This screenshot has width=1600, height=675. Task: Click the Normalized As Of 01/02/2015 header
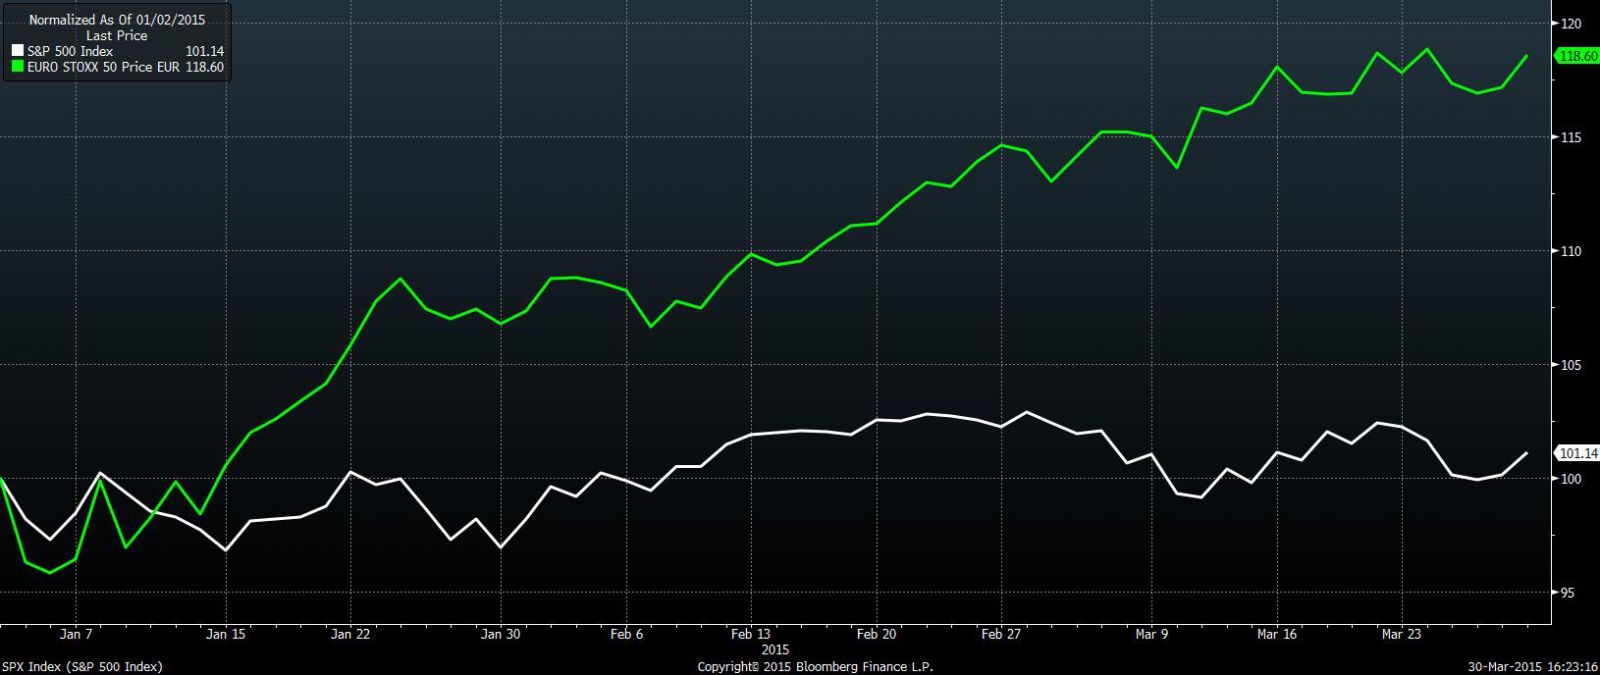pos(117,20)
